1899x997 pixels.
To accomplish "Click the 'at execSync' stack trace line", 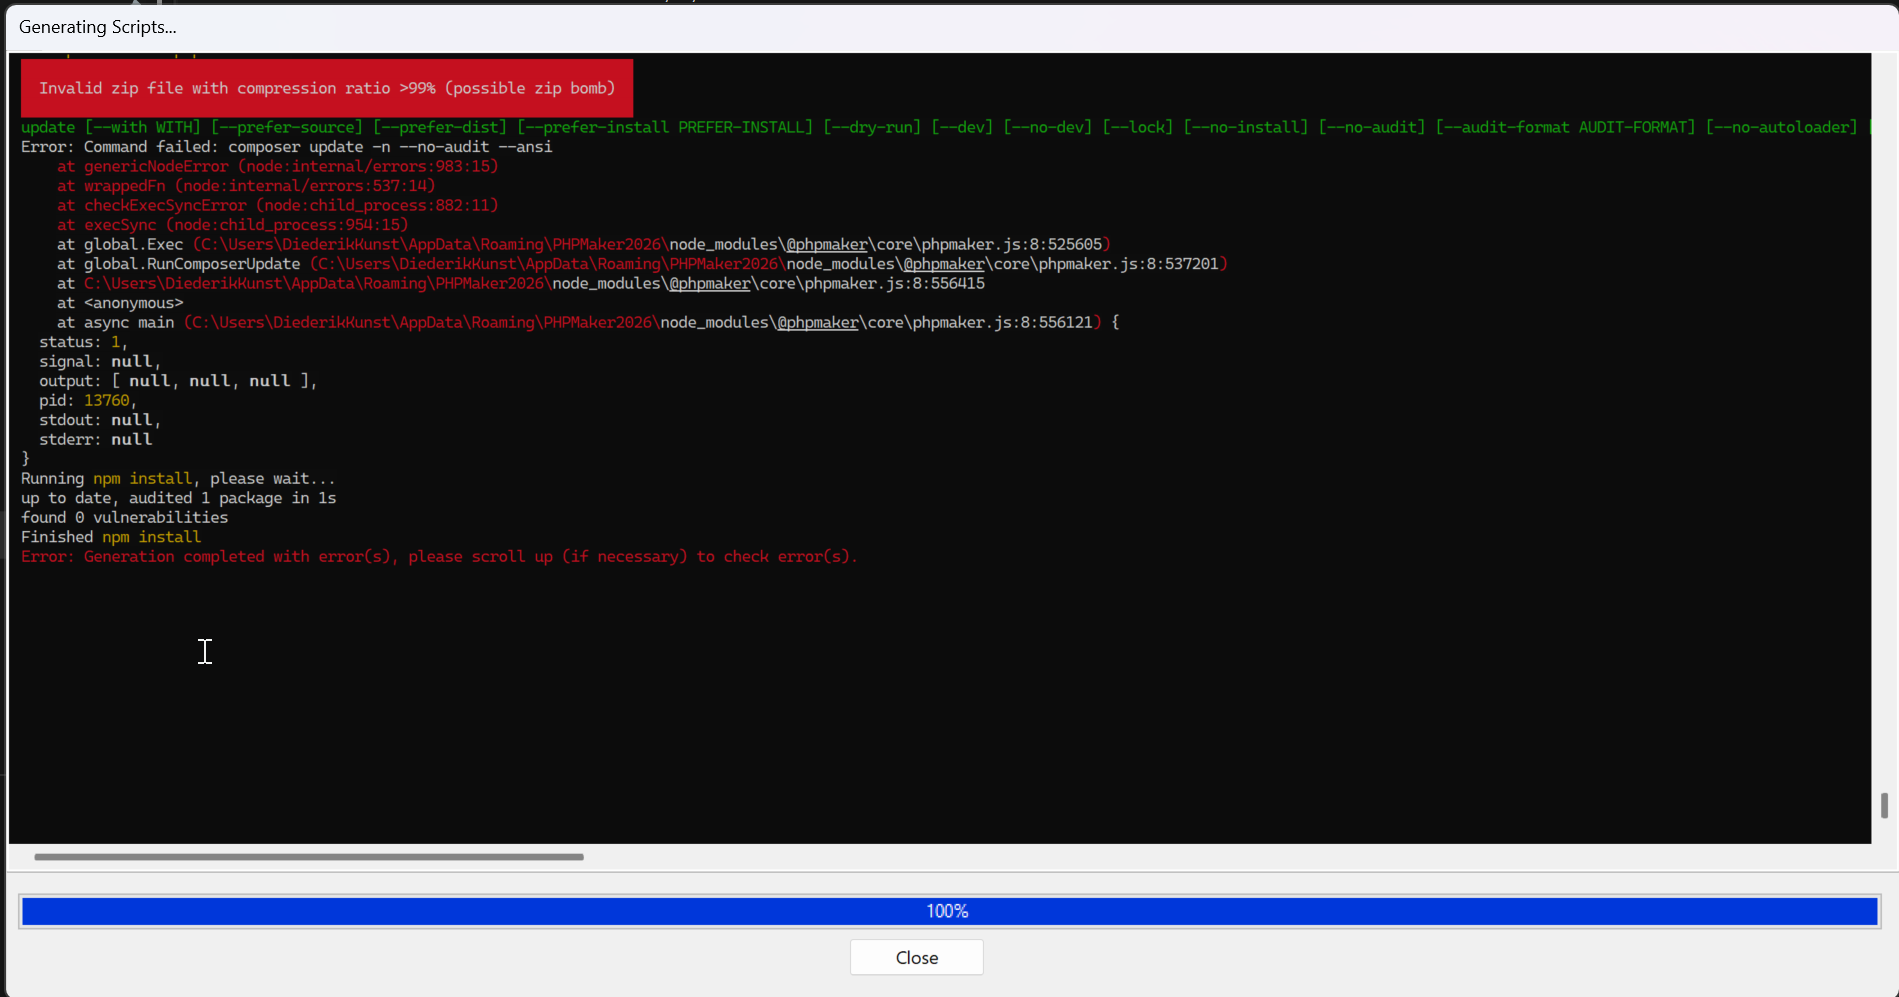I will tap(232, 225).
